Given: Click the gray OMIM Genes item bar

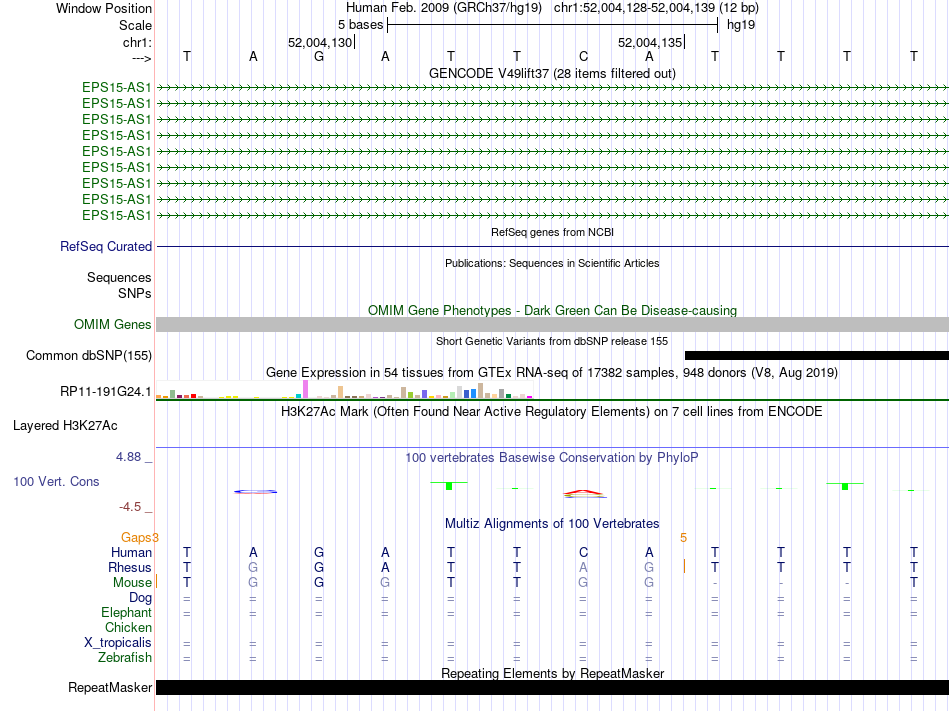Looking at the screenshot, I should pyautogui.click(x=552, y=325).
